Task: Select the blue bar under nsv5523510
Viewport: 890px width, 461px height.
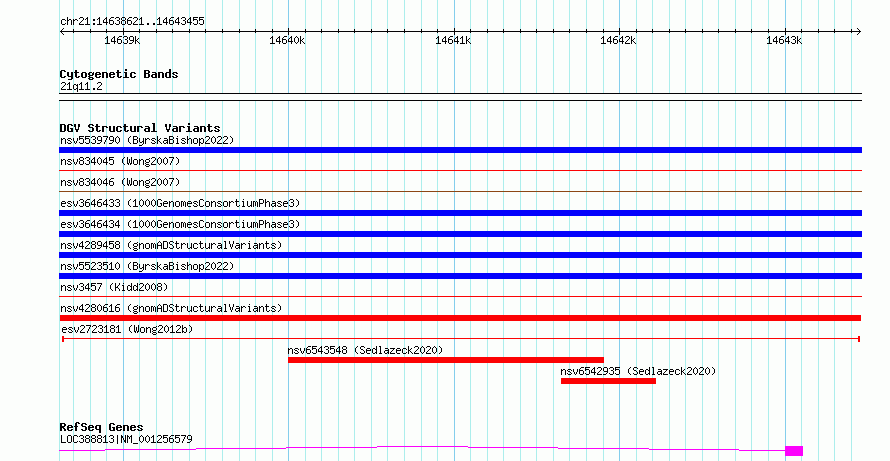Action: tap(460, 276)
